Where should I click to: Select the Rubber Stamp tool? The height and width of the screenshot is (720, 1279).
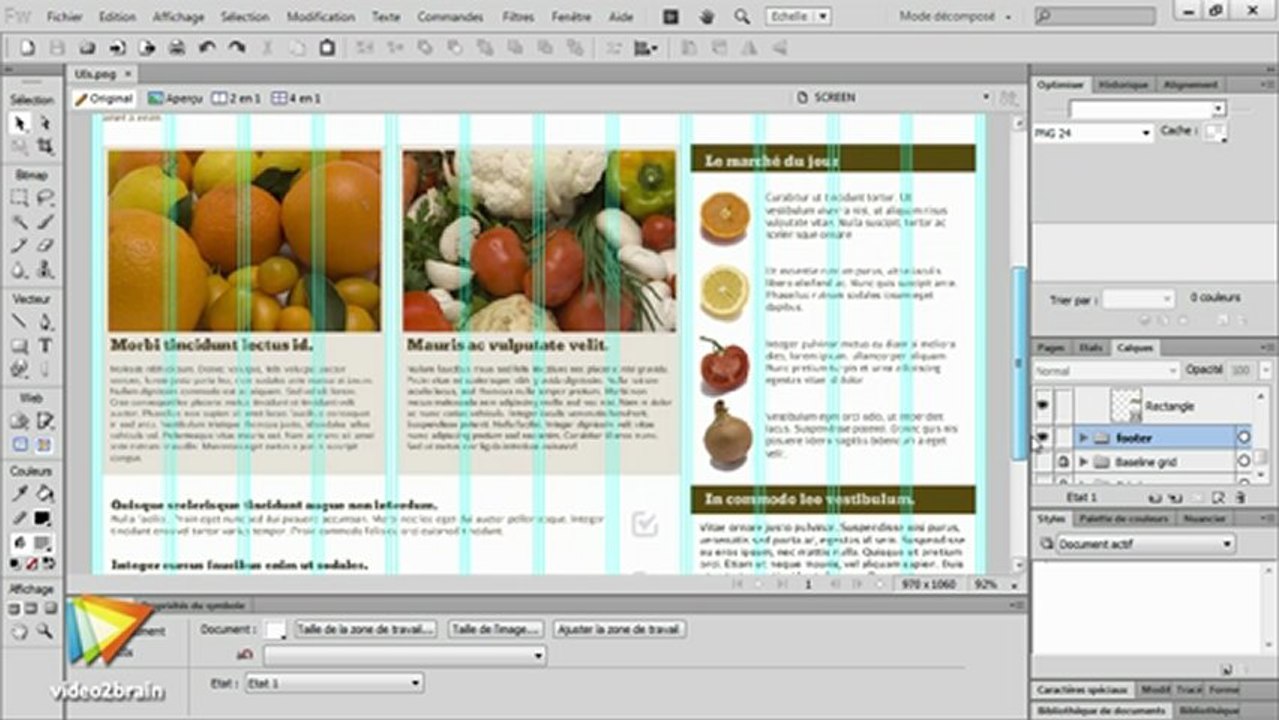[45, 270]
